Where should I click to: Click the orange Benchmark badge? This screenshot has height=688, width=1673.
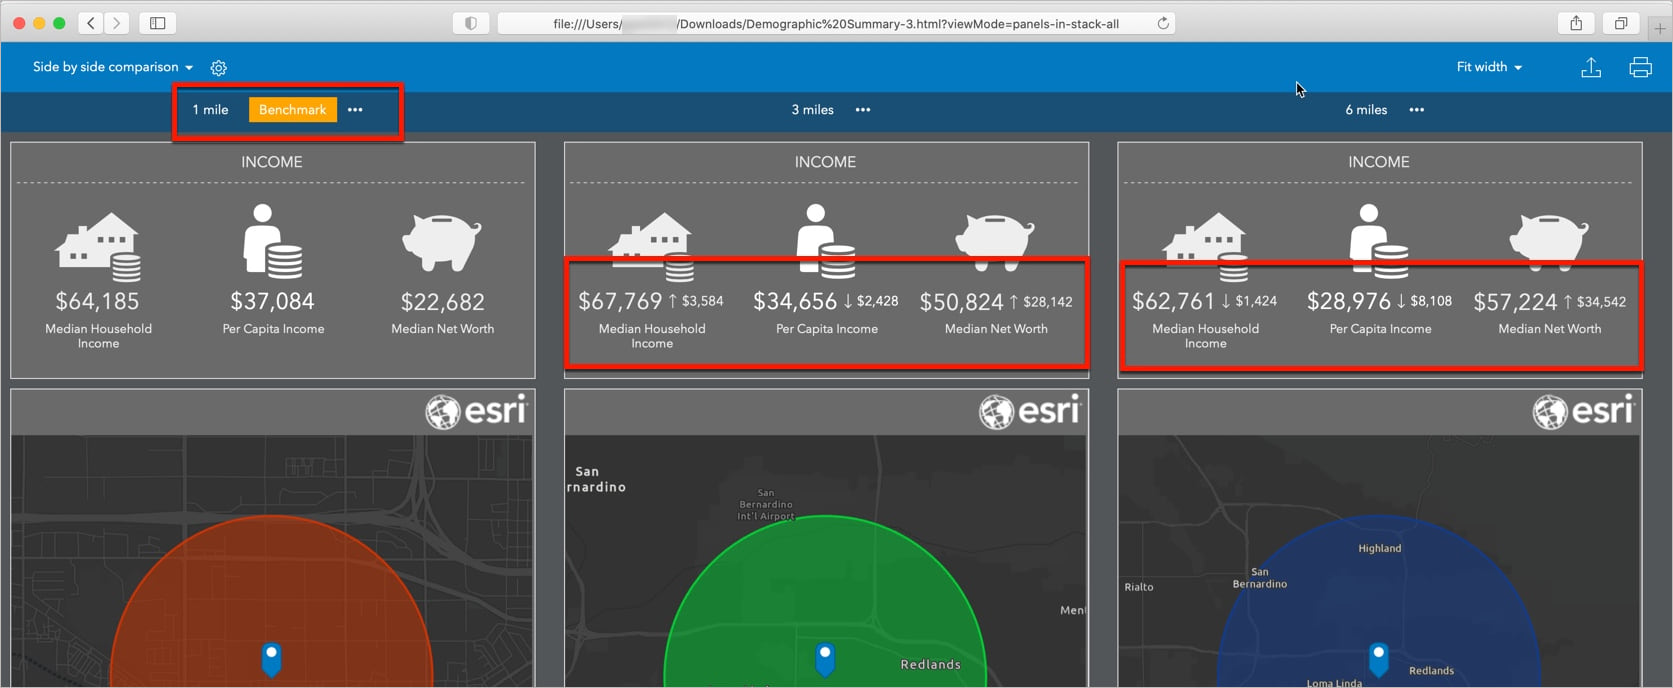292,110
